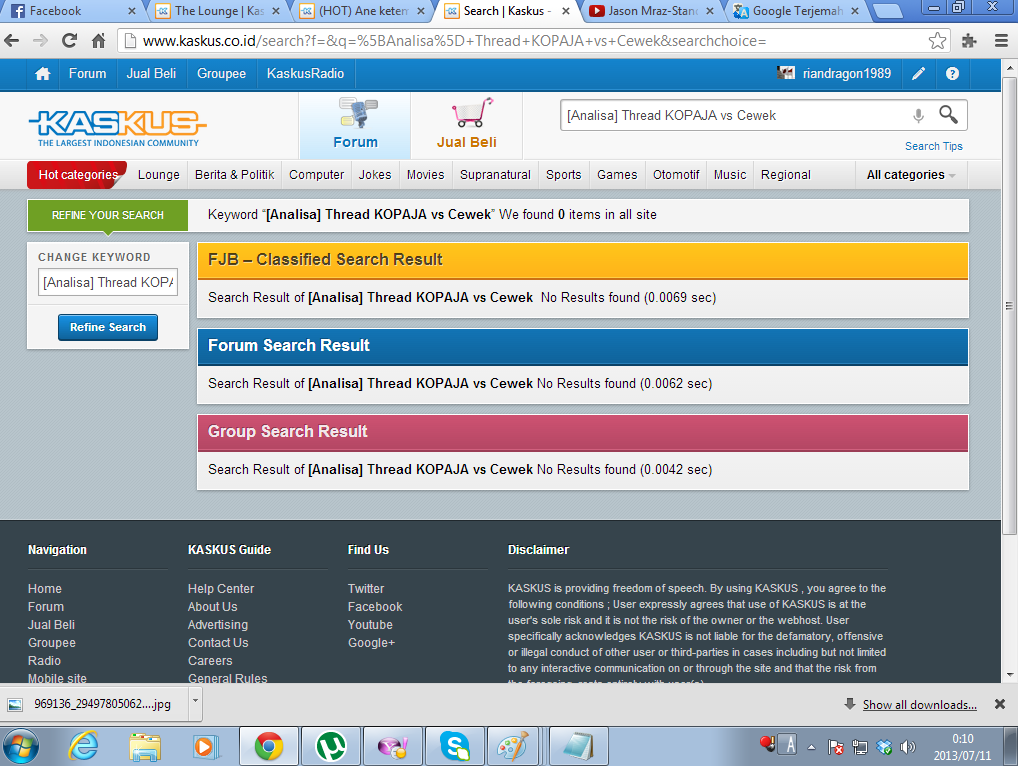This screenshot has width=1024, height=768.
Task: Open Yahoo Messenger taskbar icon
Action: (x=392, y=746)
